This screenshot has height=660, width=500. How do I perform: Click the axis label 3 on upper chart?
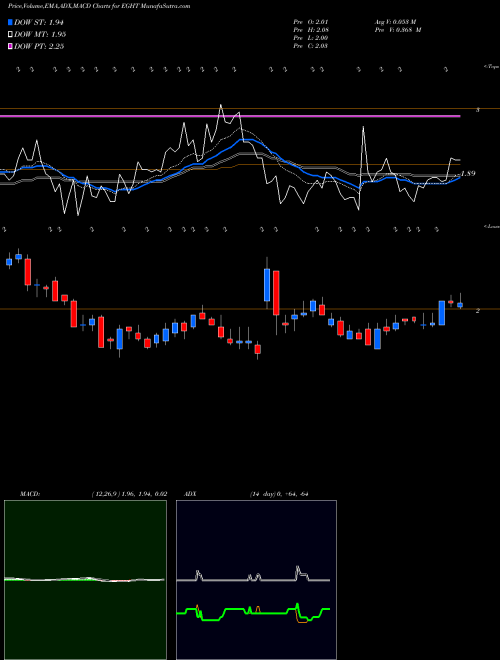[x=478, y=110]
